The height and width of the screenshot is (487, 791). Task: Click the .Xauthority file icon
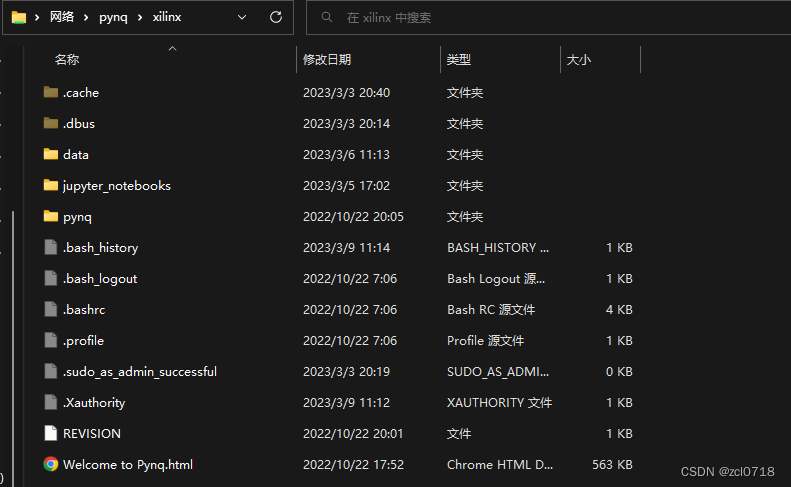(x=50, y=402)
